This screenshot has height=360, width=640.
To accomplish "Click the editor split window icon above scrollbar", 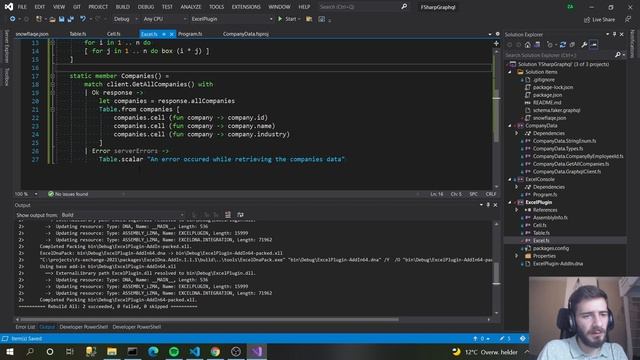I will click(496, 43).
